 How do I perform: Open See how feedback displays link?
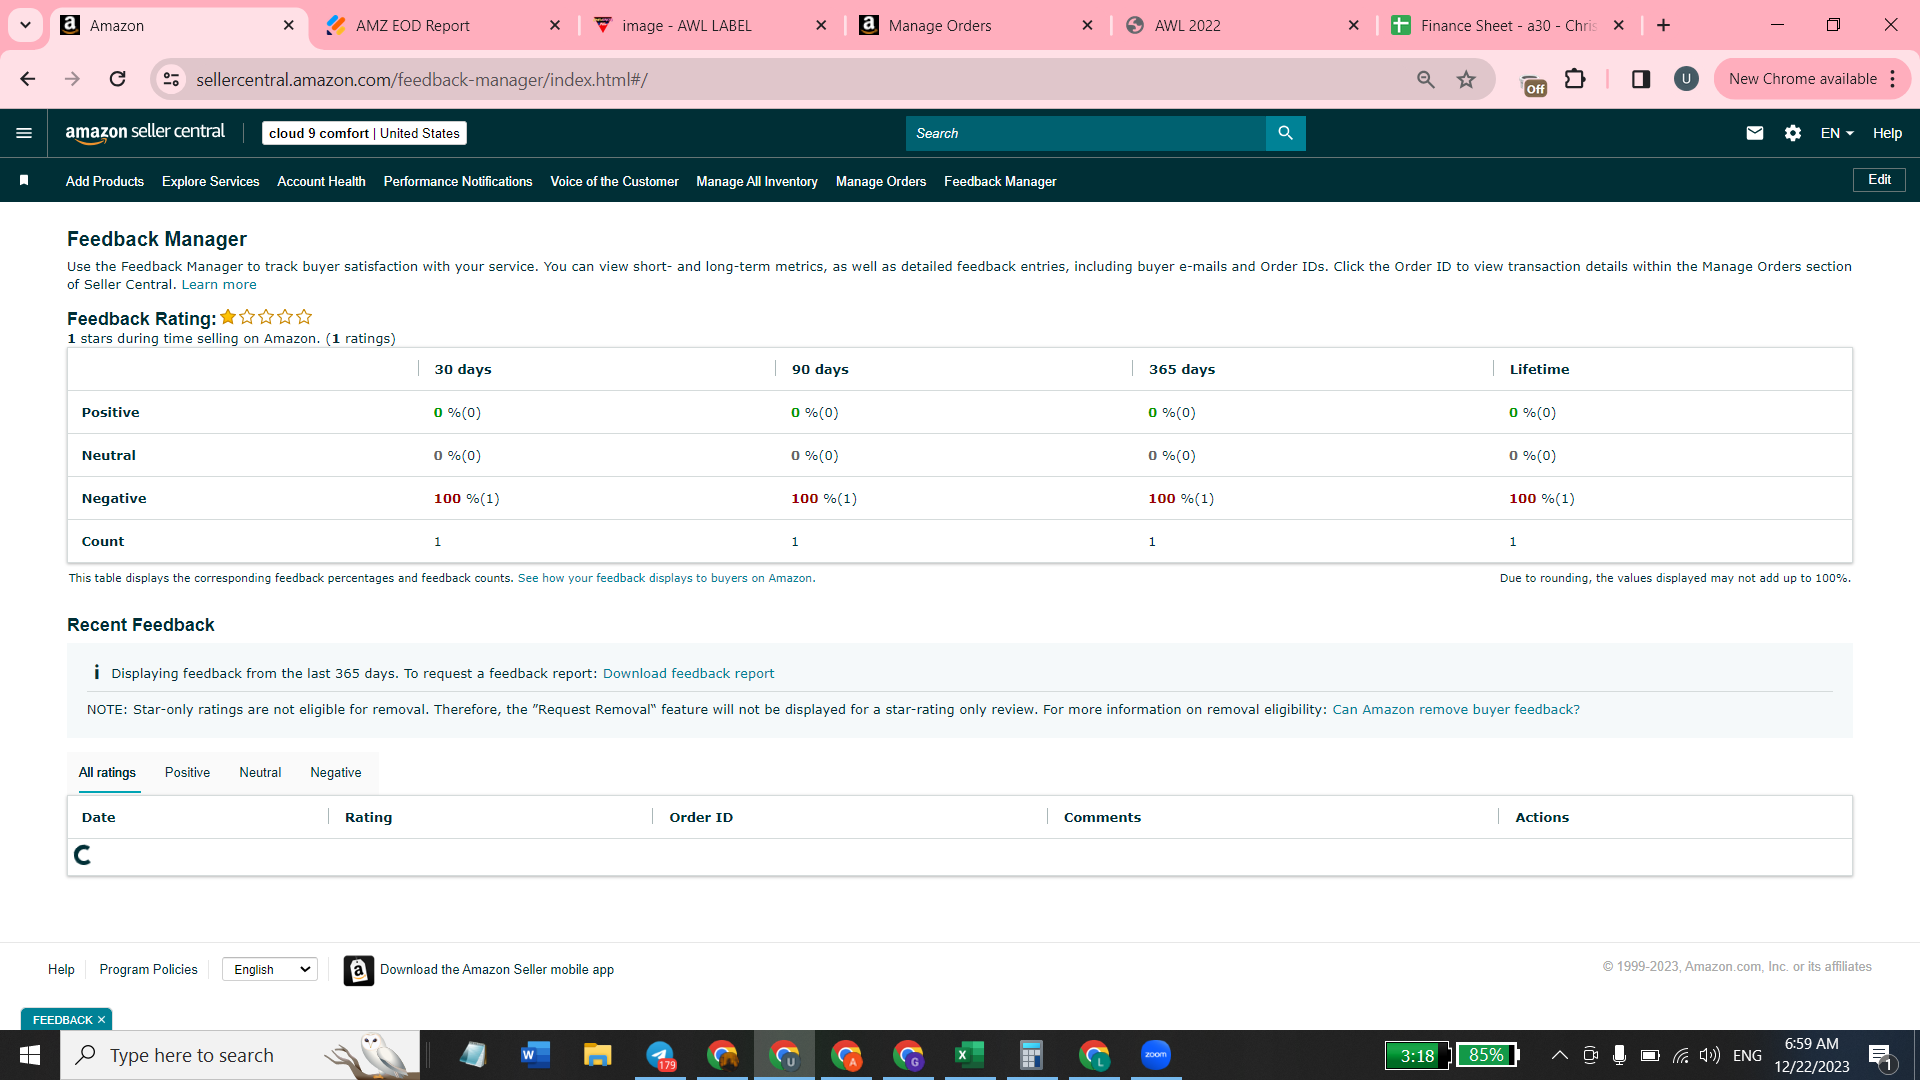[x=665, y=578]
